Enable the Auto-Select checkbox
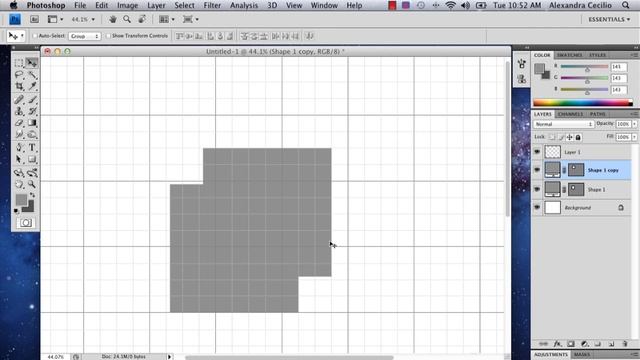 [x=35, y=36]
